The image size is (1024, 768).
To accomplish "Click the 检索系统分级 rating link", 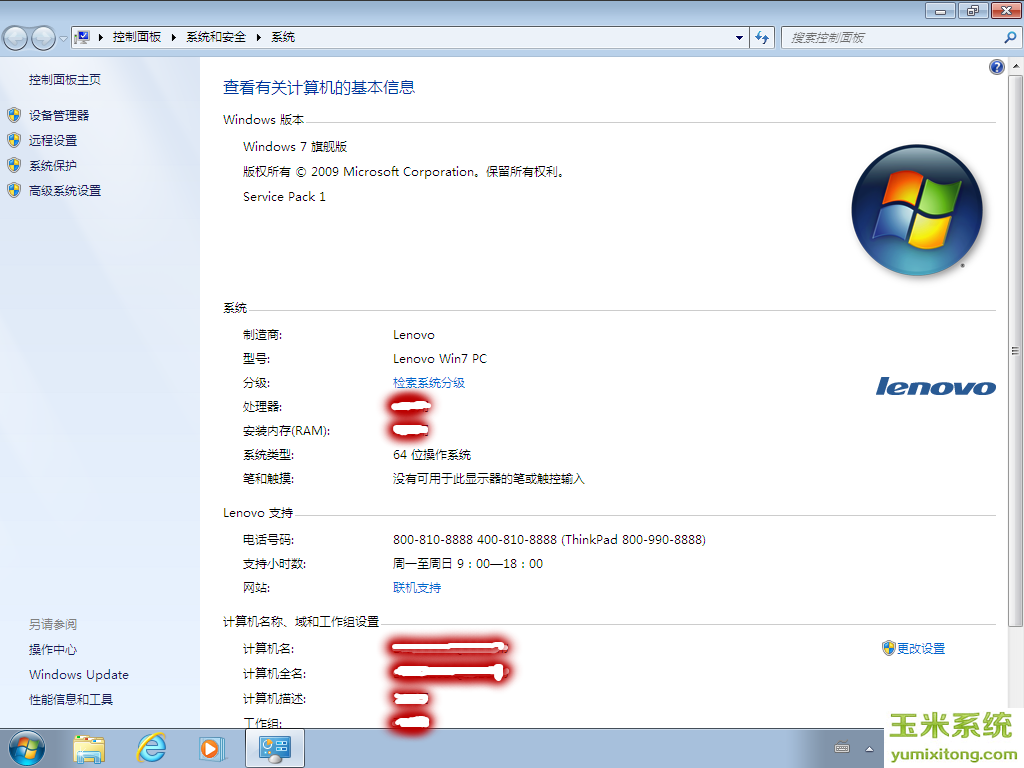I will pos(428,383).
